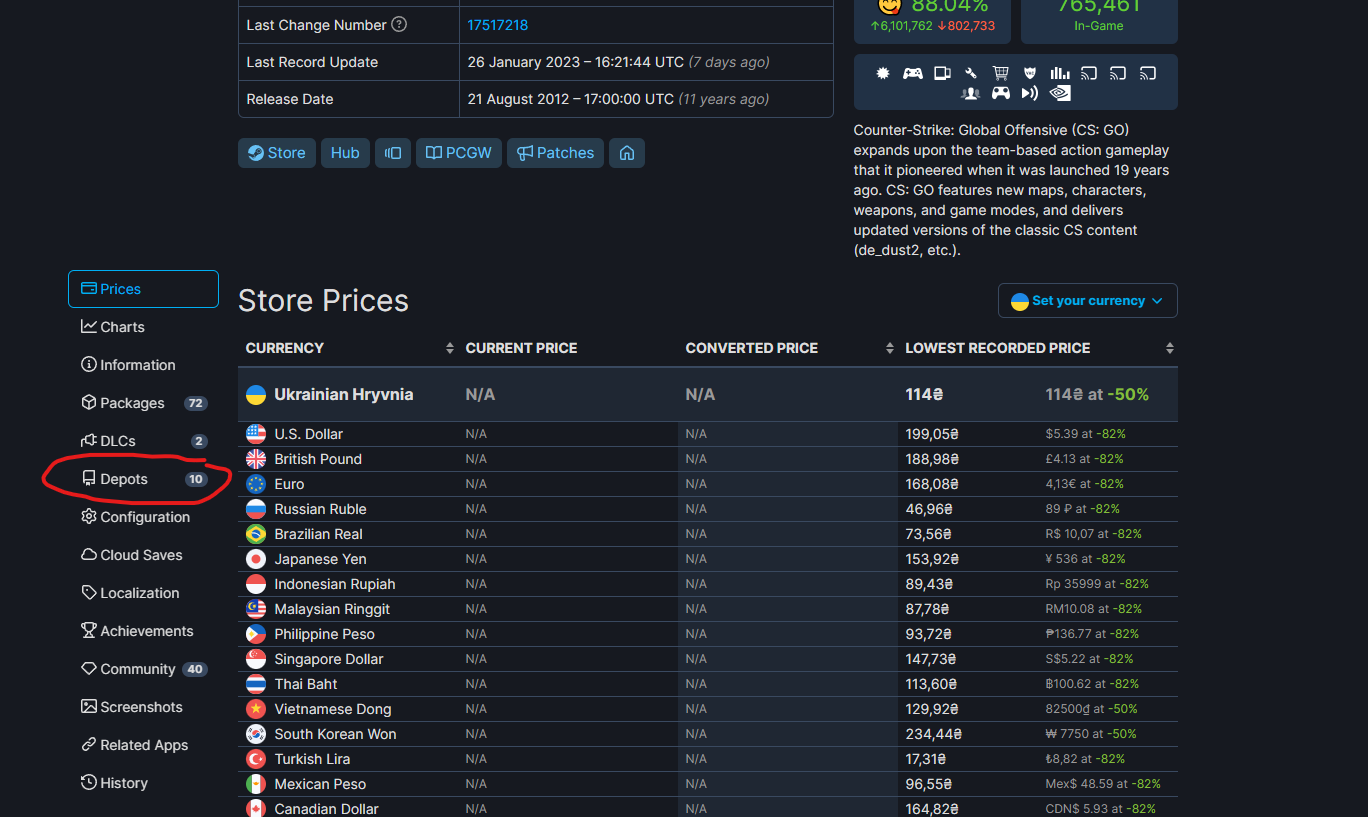Click the Philippine Peso currency name

(325, 634)
